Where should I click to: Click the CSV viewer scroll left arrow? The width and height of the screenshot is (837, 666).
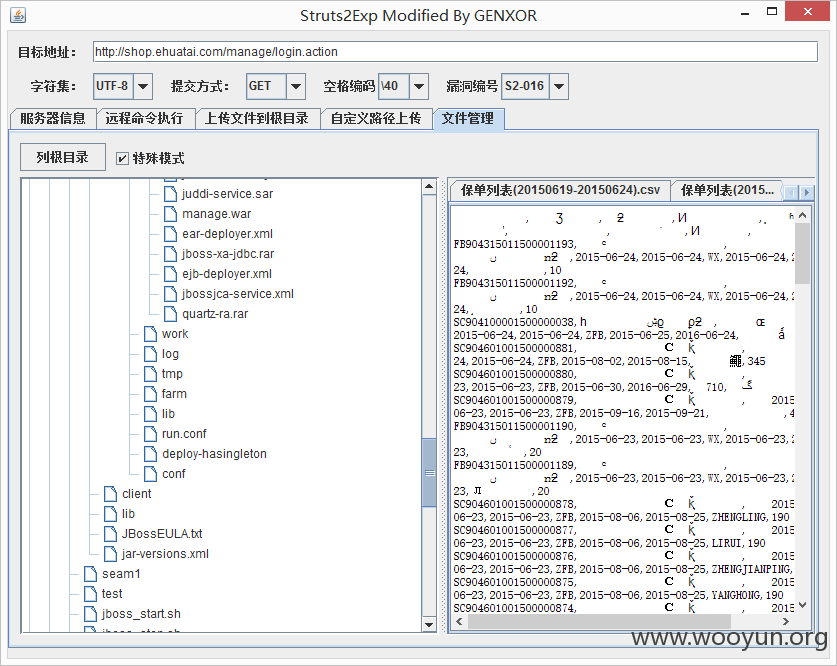(460, 622)
